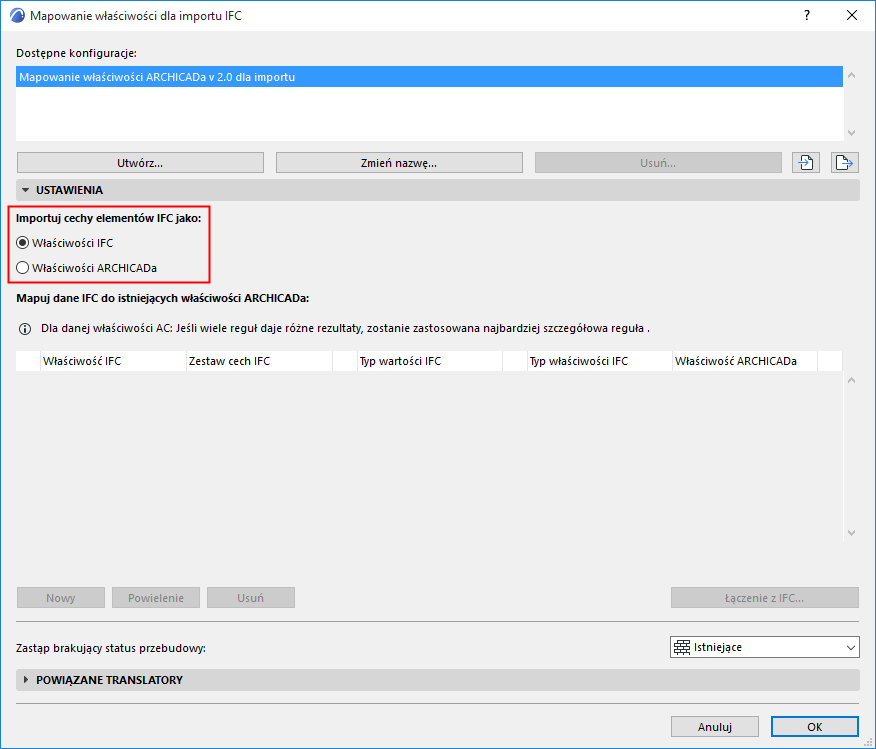Click the export configuration icon button
The width and height of the screenshot is (876, 749).
click(844, 163)
